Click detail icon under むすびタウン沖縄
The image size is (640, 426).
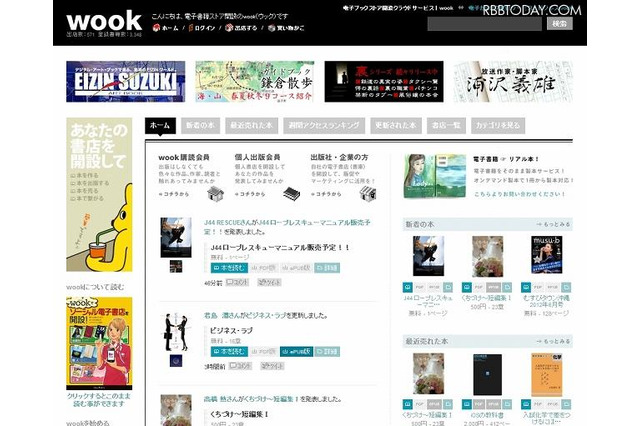coord(566,287)
